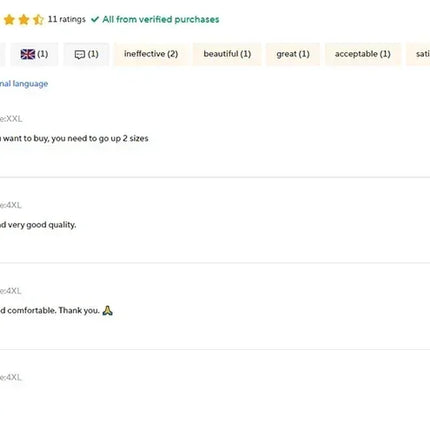The image size is (430, 430).
Task: Select the 'beautiful (1)' filter tag
Action: pyautogui.click(x=227, y=54)
